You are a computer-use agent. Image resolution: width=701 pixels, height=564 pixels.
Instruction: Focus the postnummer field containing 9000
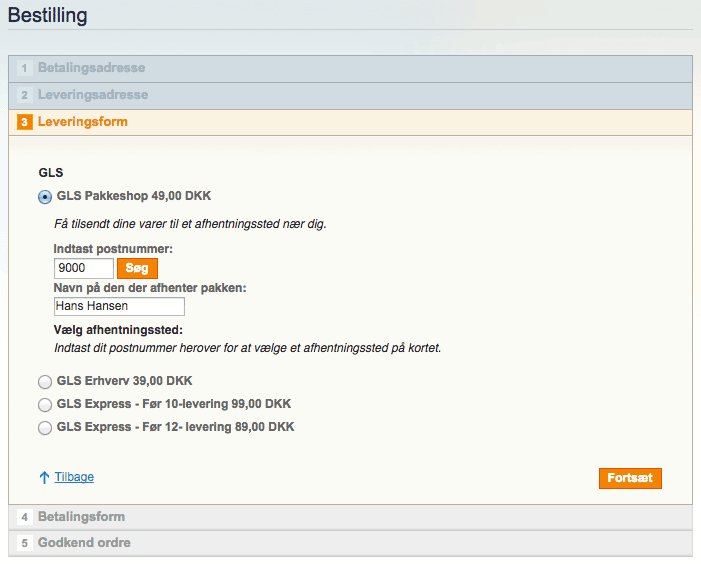tap(83, 268)
